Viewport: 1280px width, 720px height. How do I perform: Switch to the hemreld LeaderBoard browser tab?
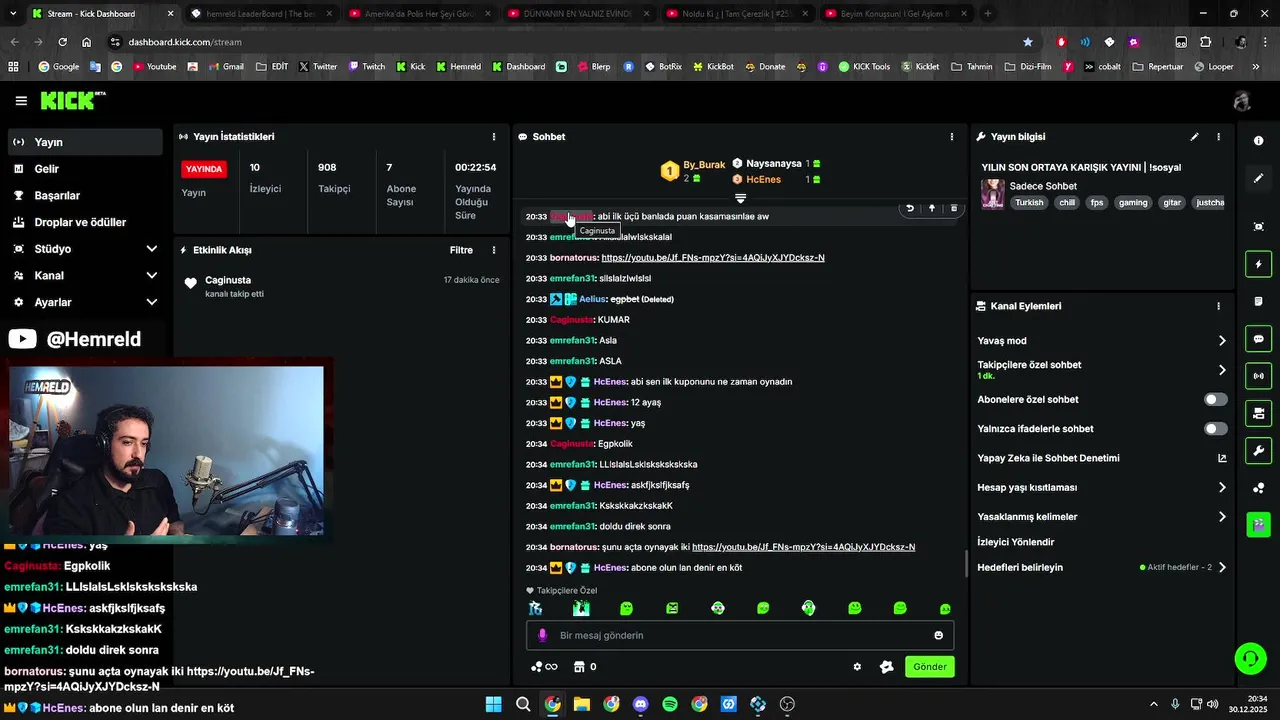point(260,14)
